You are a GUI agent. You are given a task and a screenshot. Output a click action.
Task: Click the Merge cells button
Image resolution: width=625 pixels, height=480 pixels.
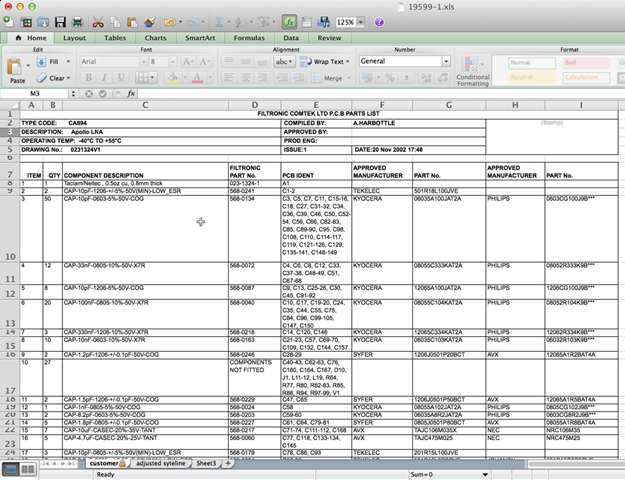[x=330, y=78]
